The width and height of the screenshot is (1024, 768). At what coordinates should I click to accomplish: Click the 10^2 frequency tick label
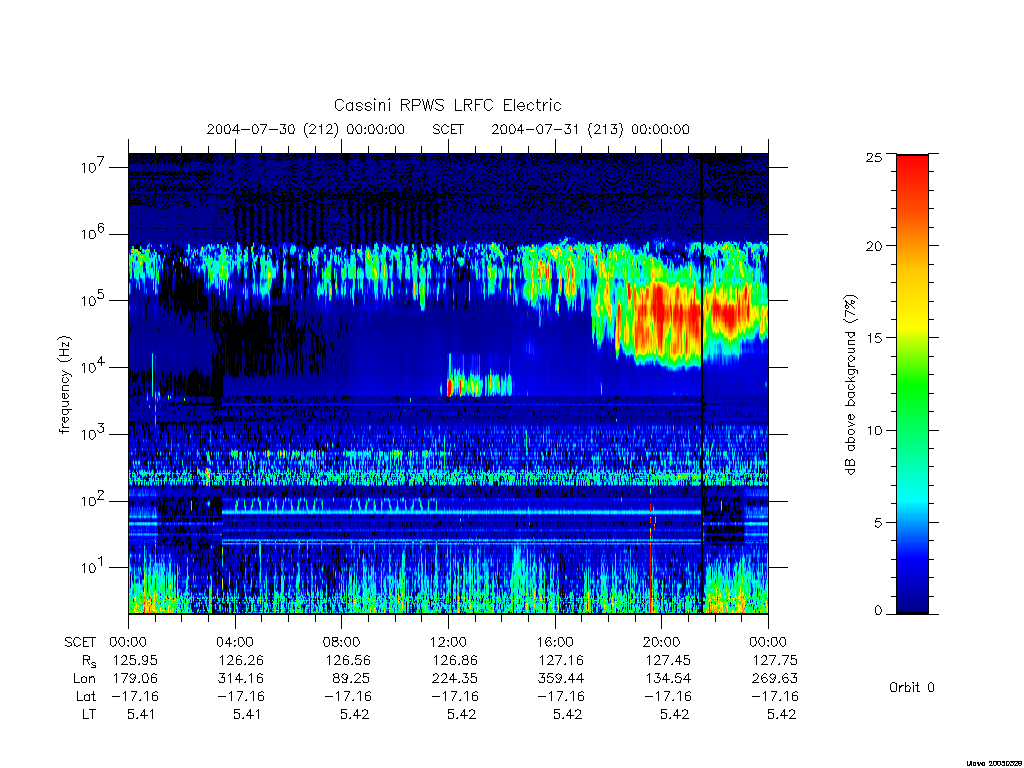point(93,500)
